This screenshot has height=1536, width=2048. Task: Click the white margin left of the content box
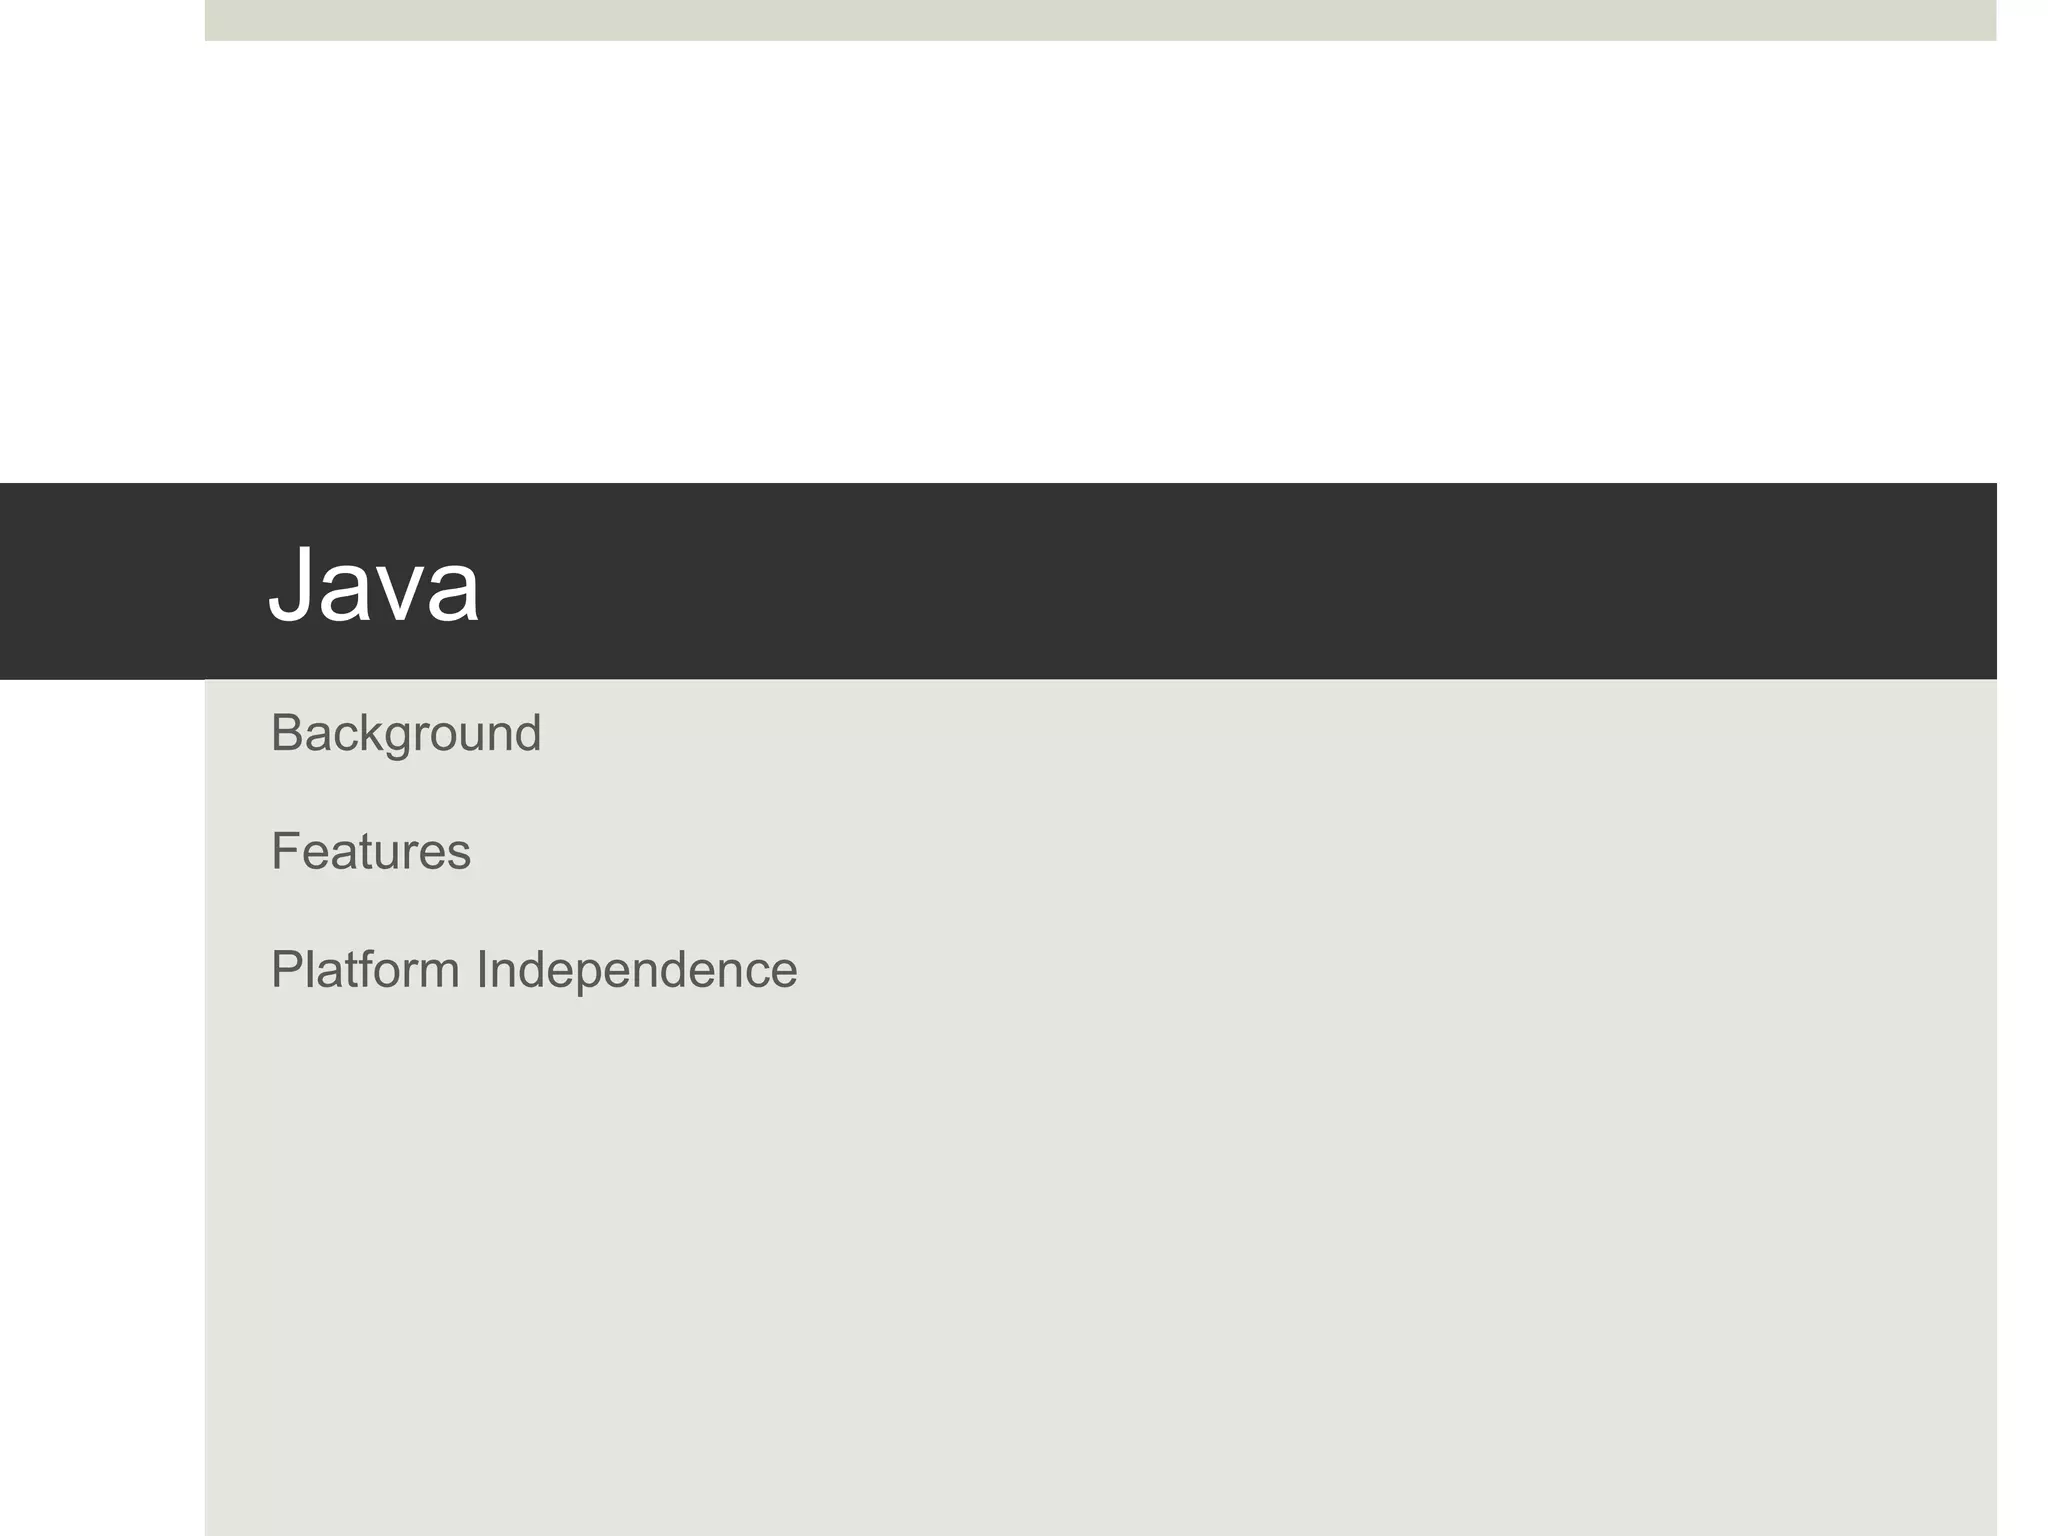coord(100,1100)
